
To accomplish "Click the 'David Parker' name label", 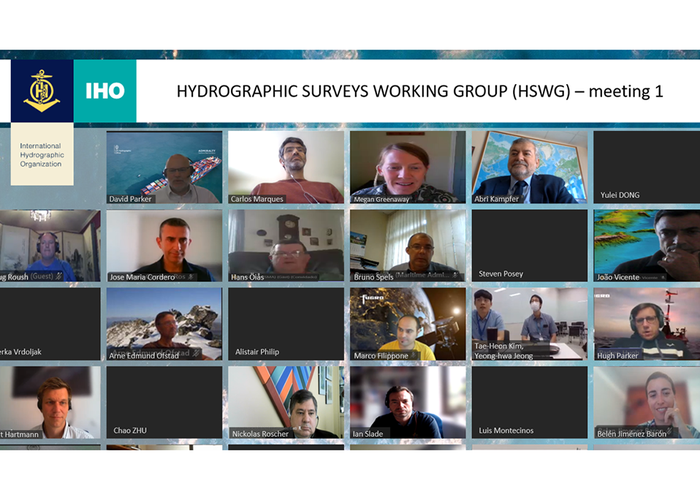I will 130,199.
